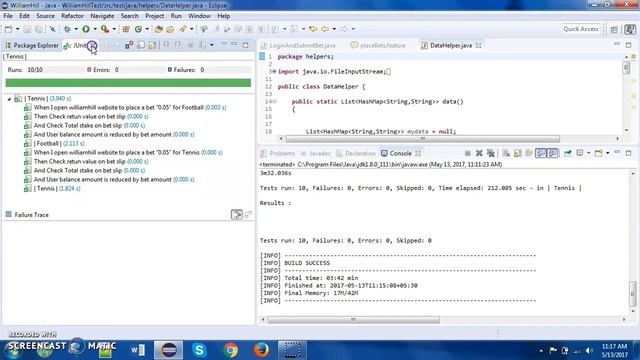The width and height of the screenshot is (640, 360).
Task: Click the New Java Class icon
Action: (138, 29)
